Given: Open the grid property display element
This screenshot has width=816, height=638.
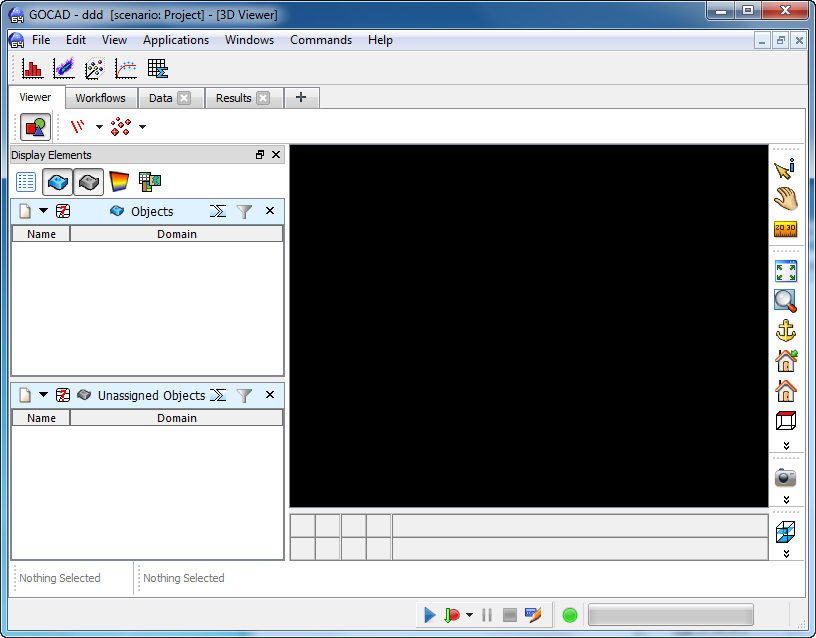Looking at the screenshot, I should click(x=150, y=182).
